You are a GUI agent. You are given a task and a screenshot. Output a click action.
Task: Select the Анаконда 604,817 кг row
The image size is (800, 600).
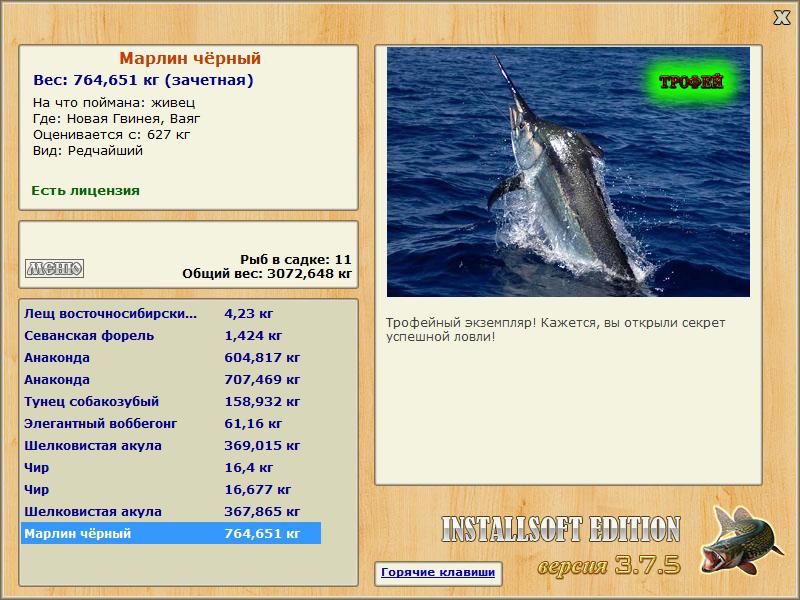(171, 358)
